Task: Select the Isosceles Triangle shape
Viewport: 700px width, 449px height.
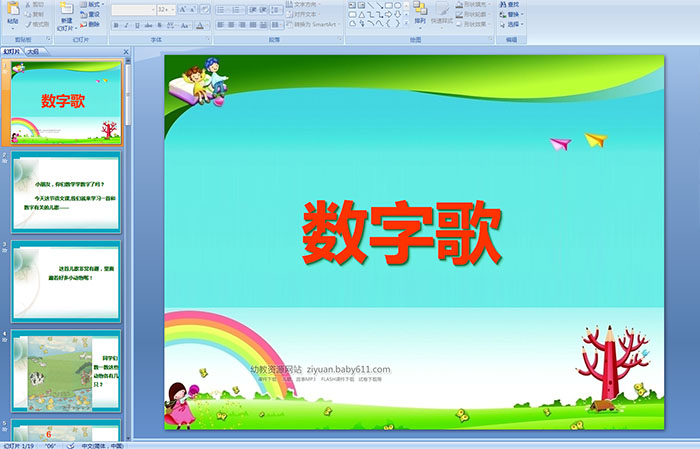Action: pos(361,14)
